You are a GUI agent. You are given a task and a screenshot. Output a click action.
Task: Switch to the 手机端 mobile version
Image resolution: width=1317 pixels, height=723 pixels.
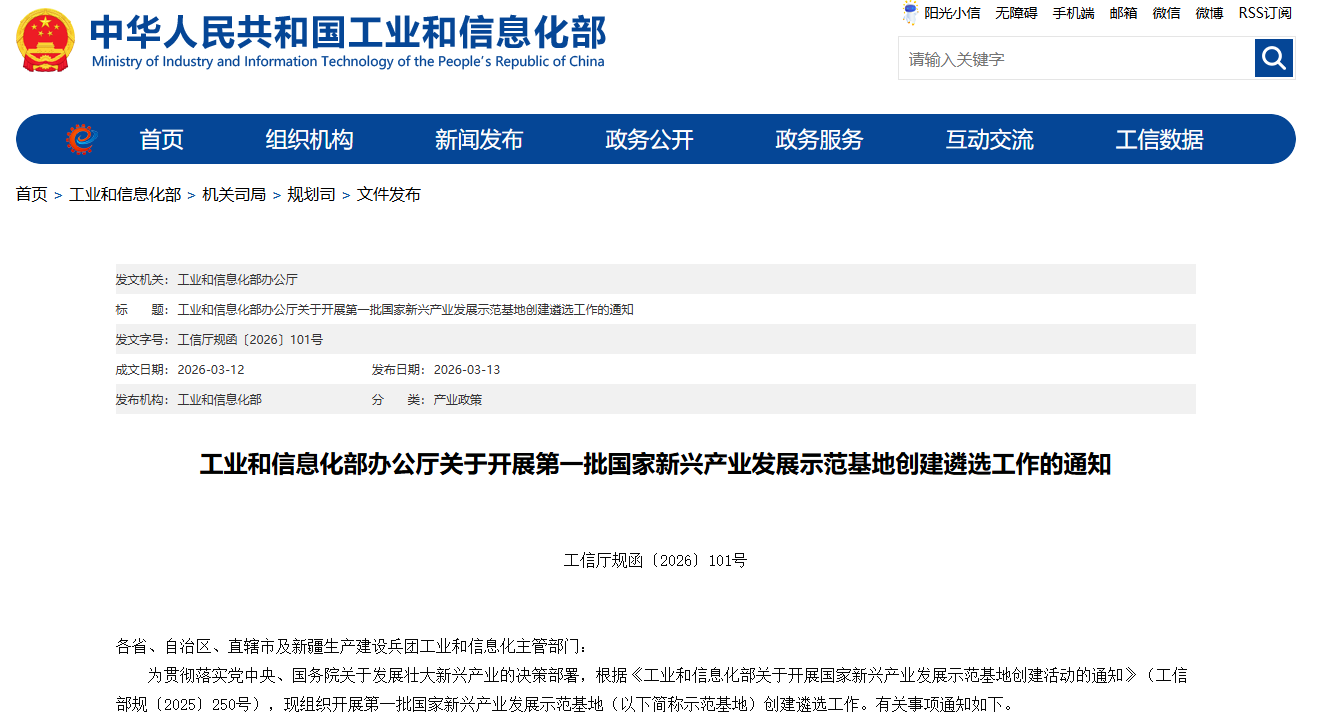tap(1071, 14)
